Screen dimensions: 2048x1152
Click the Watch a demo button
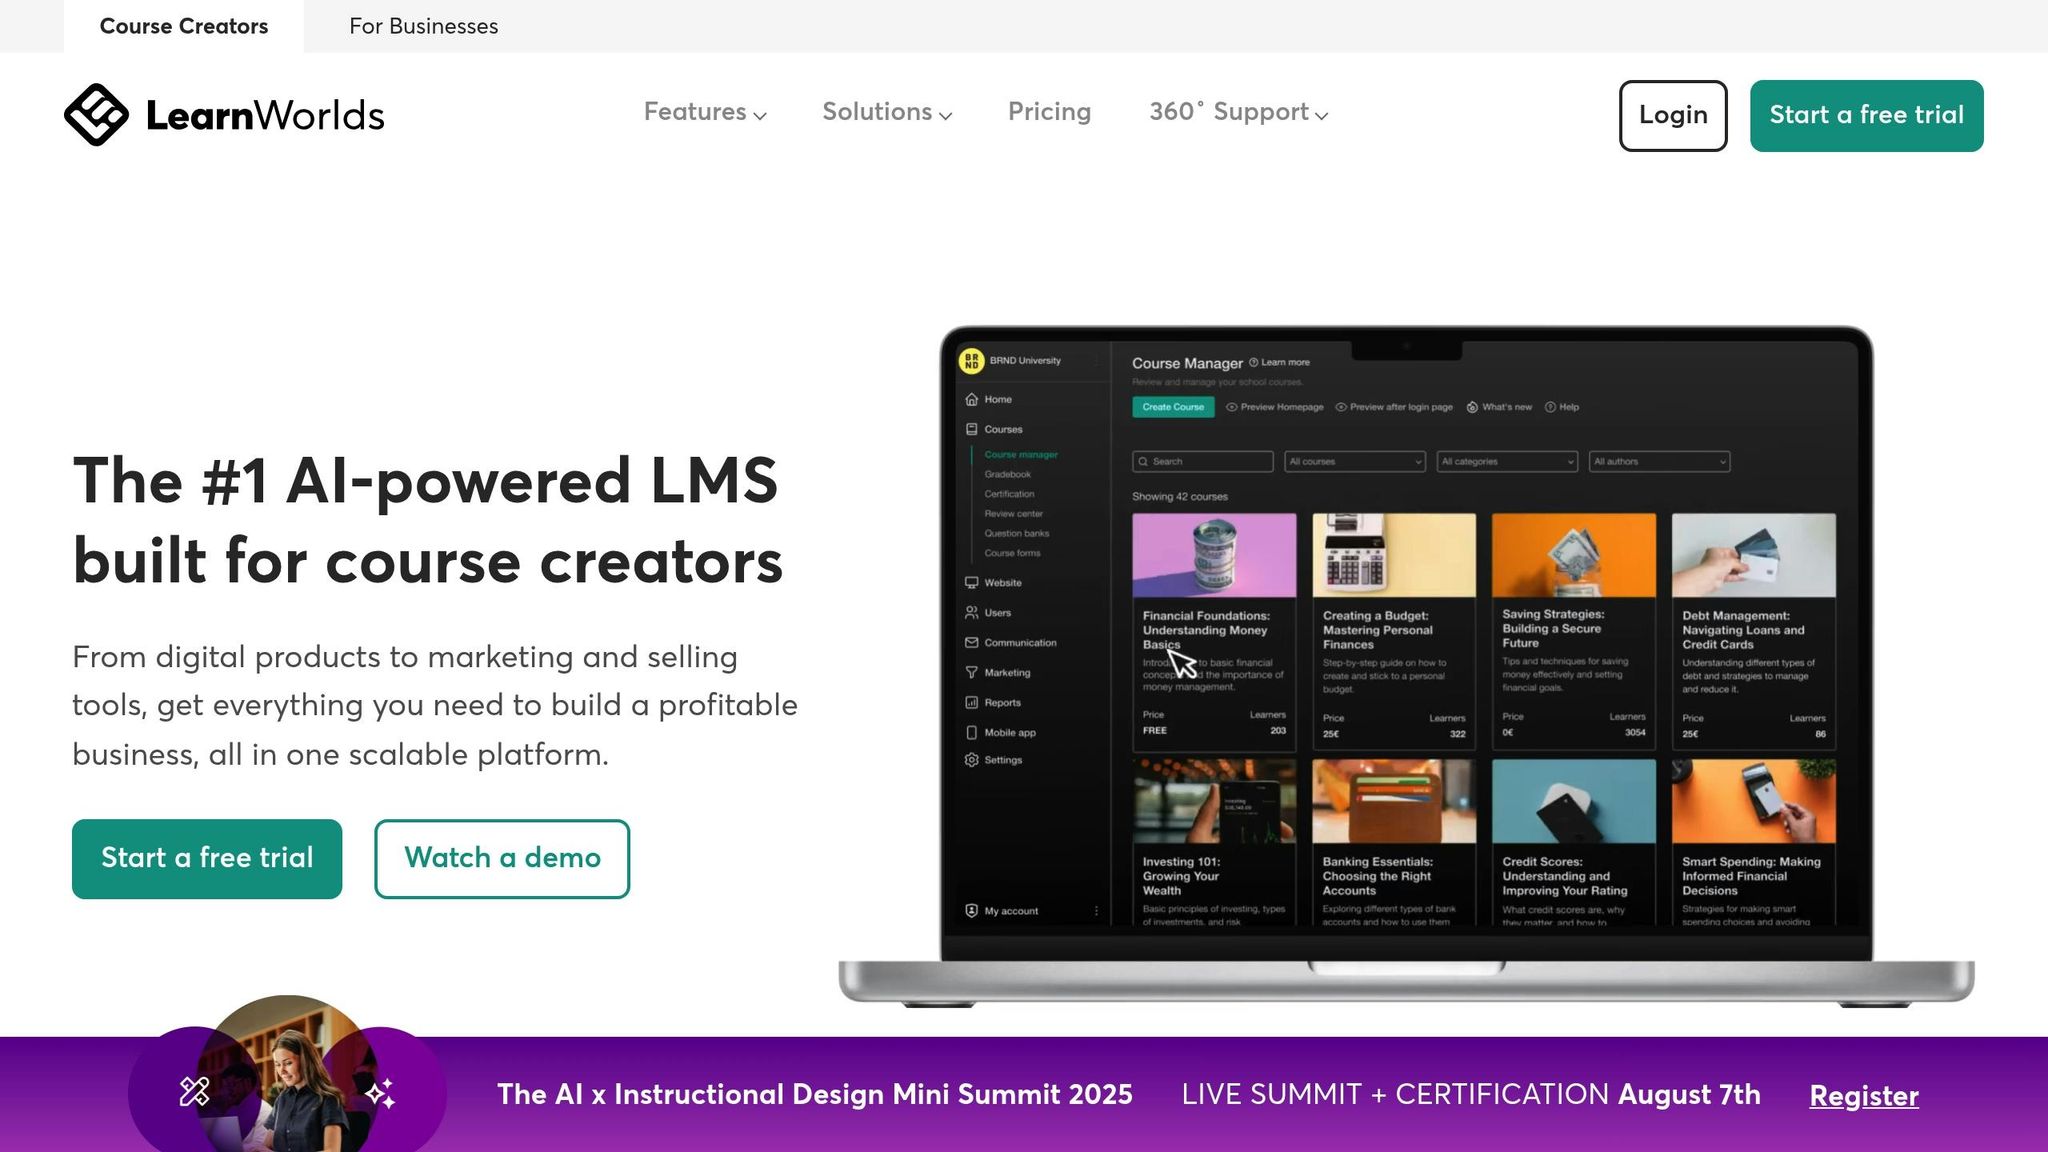[x=502, y=858]
